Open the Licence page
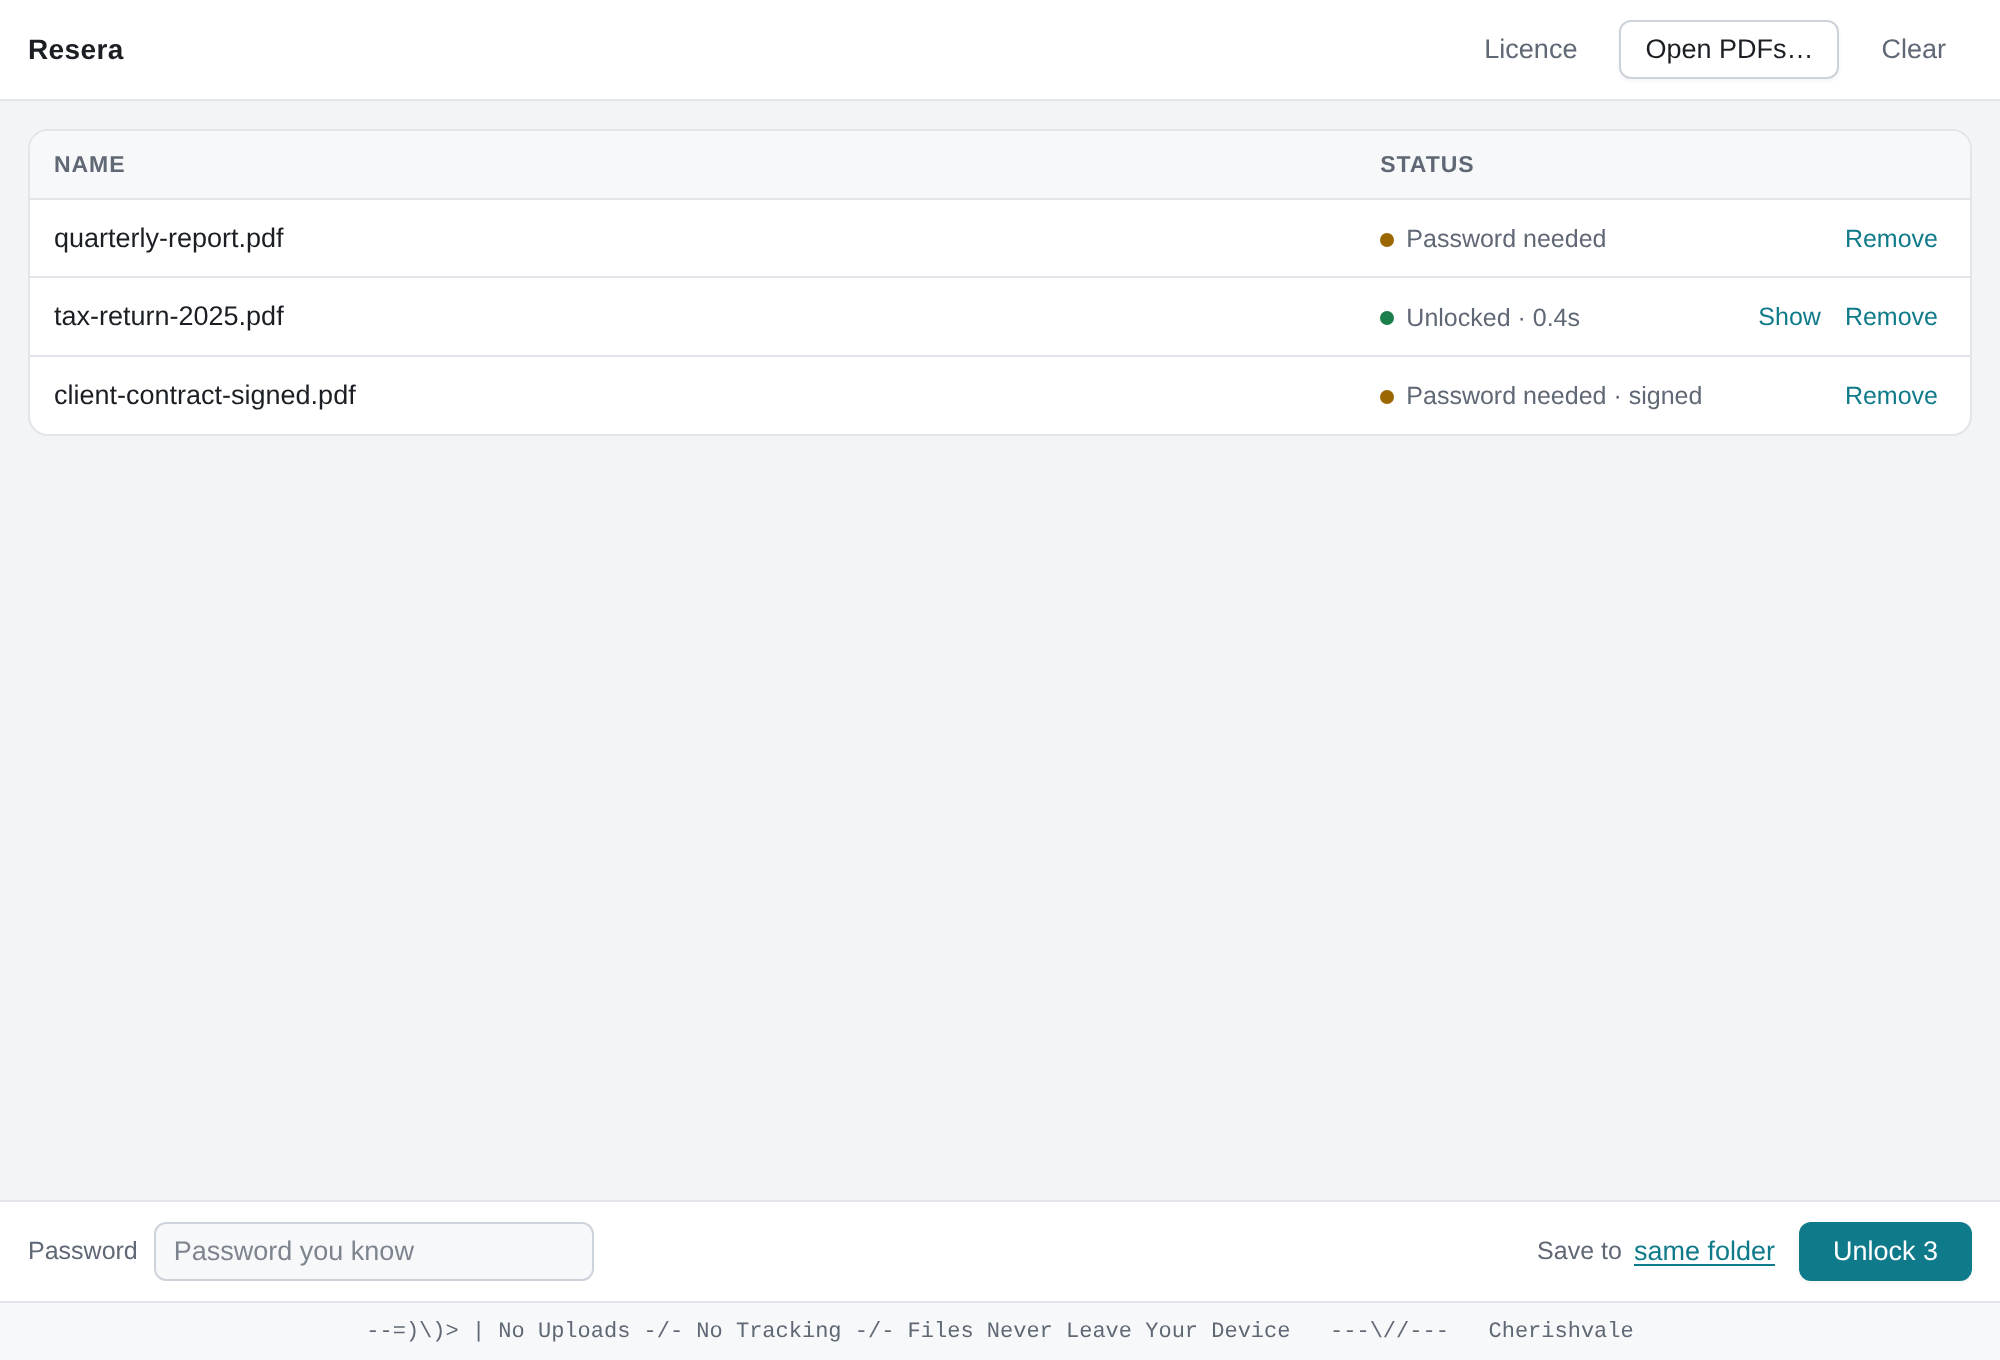Image resolution: width=2000 pixels, height=1360 pixels. click(x=1530, y=49)
